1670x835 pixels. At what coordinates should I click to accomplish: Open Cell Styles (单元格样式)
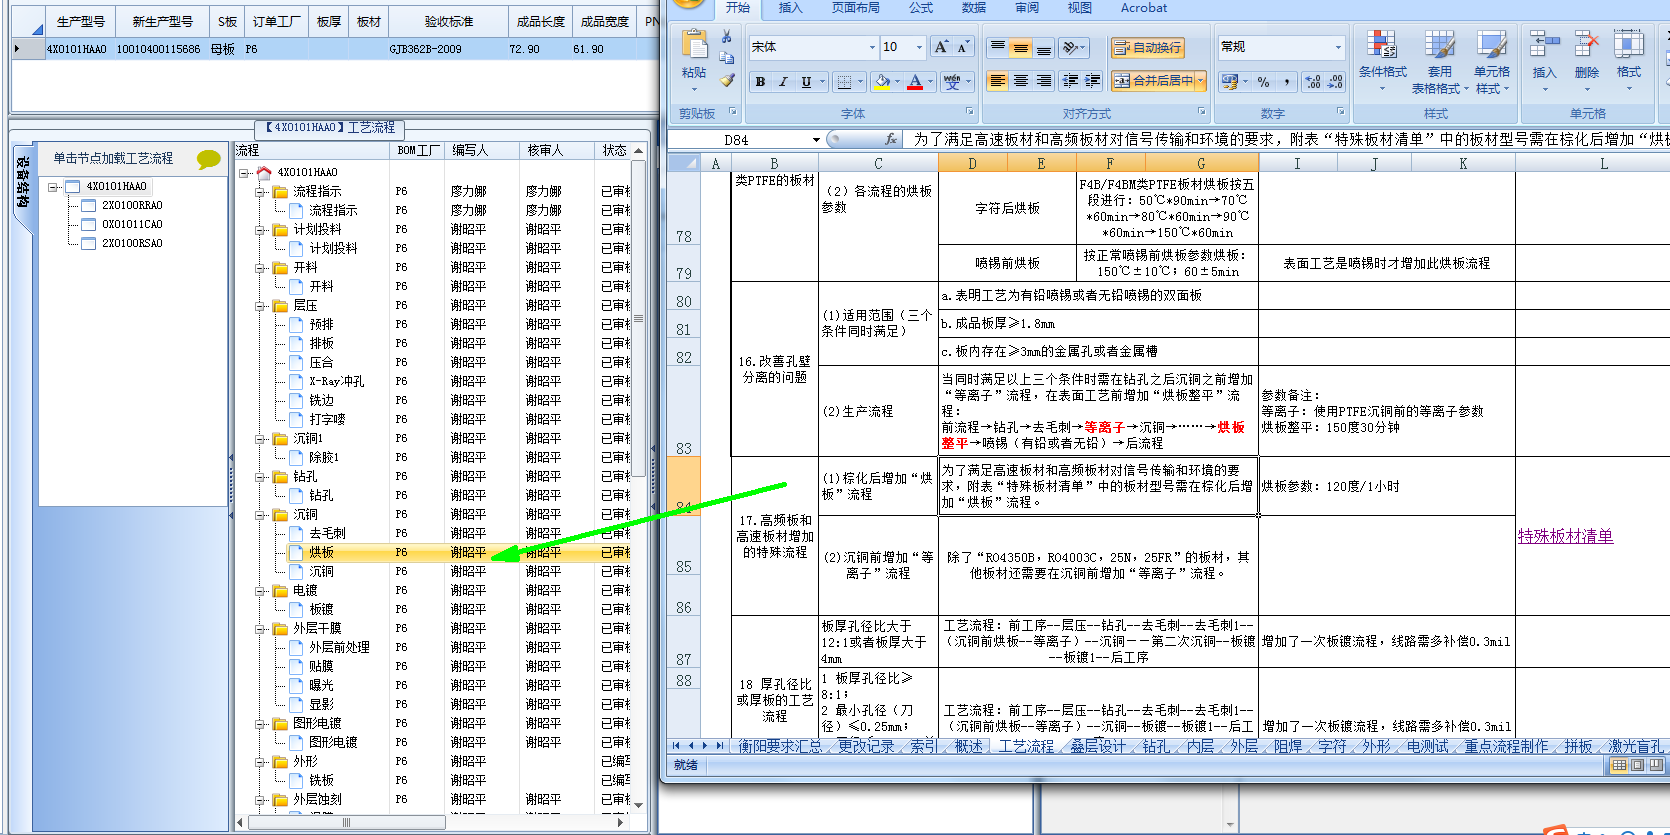tap(1492, 61)
